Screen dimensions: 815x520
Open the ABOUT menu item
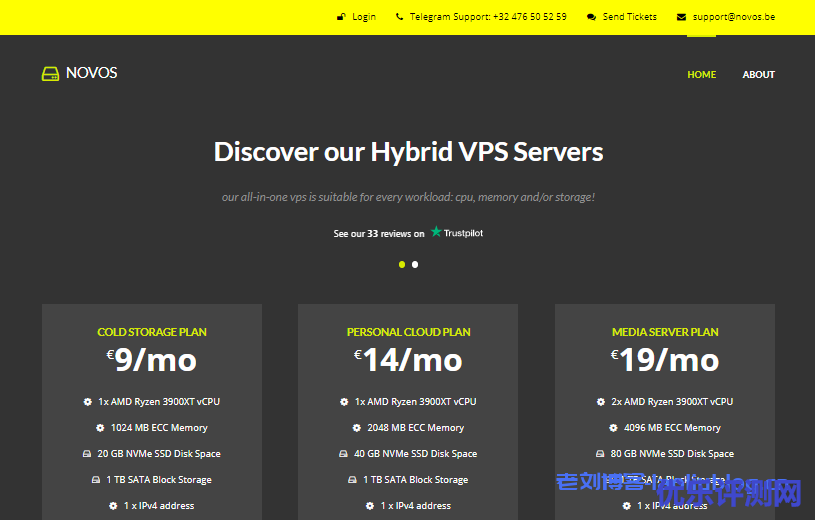click(x=758, y=74)
